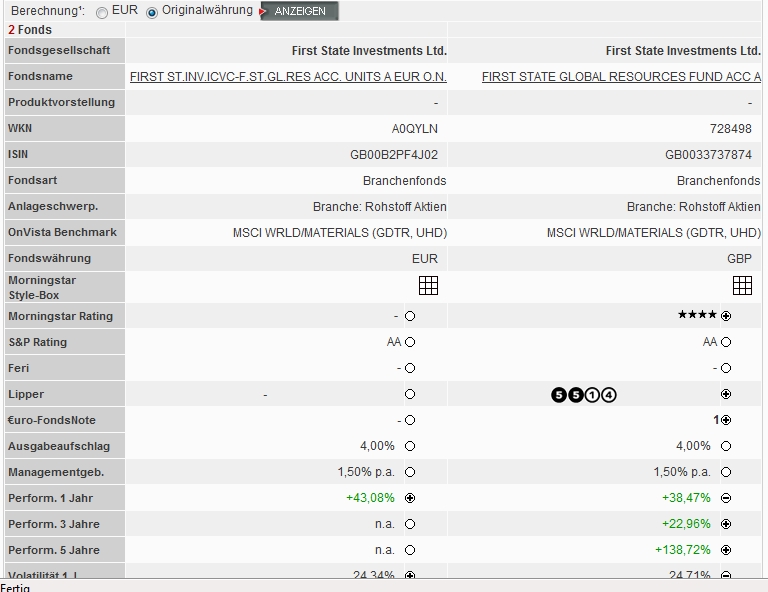Click the plus circle beside +138,72% performance

click(x=726, y=550)
